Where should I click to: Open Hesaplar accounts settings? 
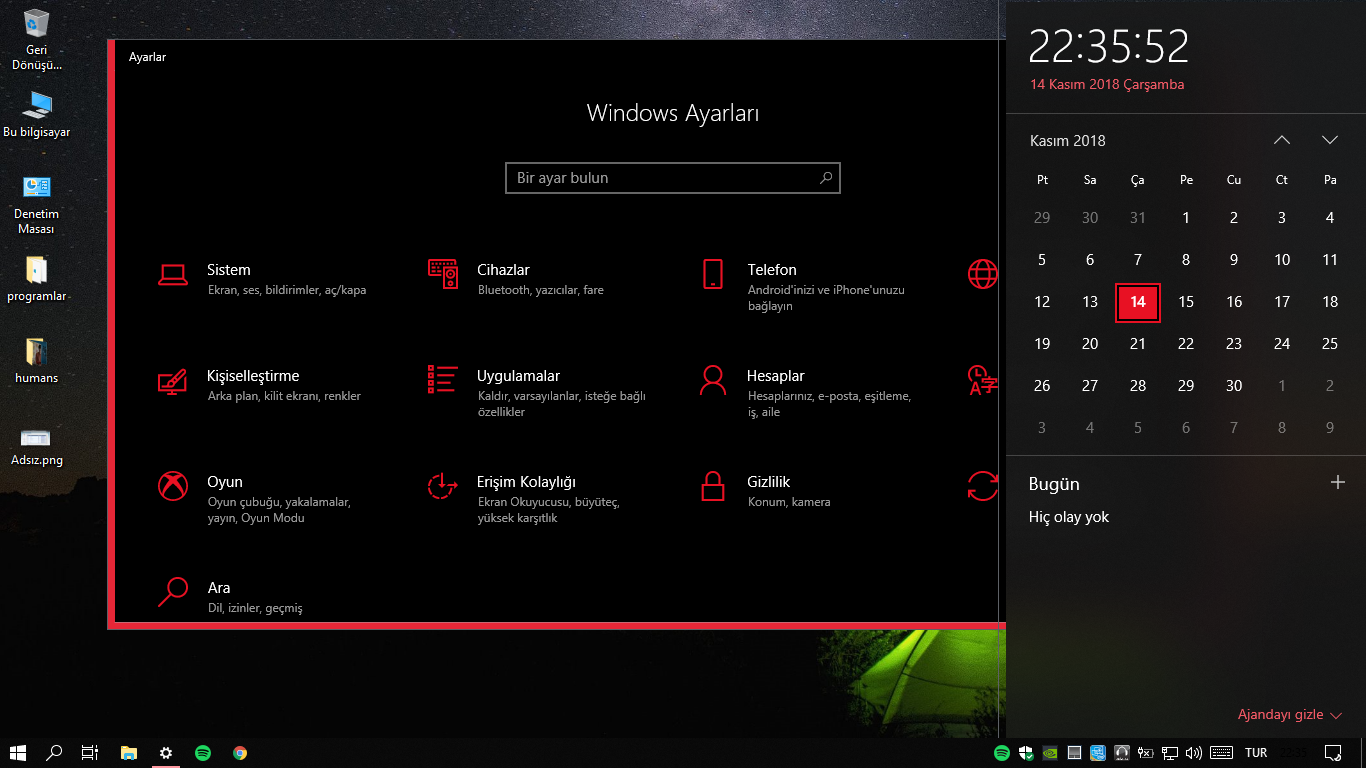(807, 392)
